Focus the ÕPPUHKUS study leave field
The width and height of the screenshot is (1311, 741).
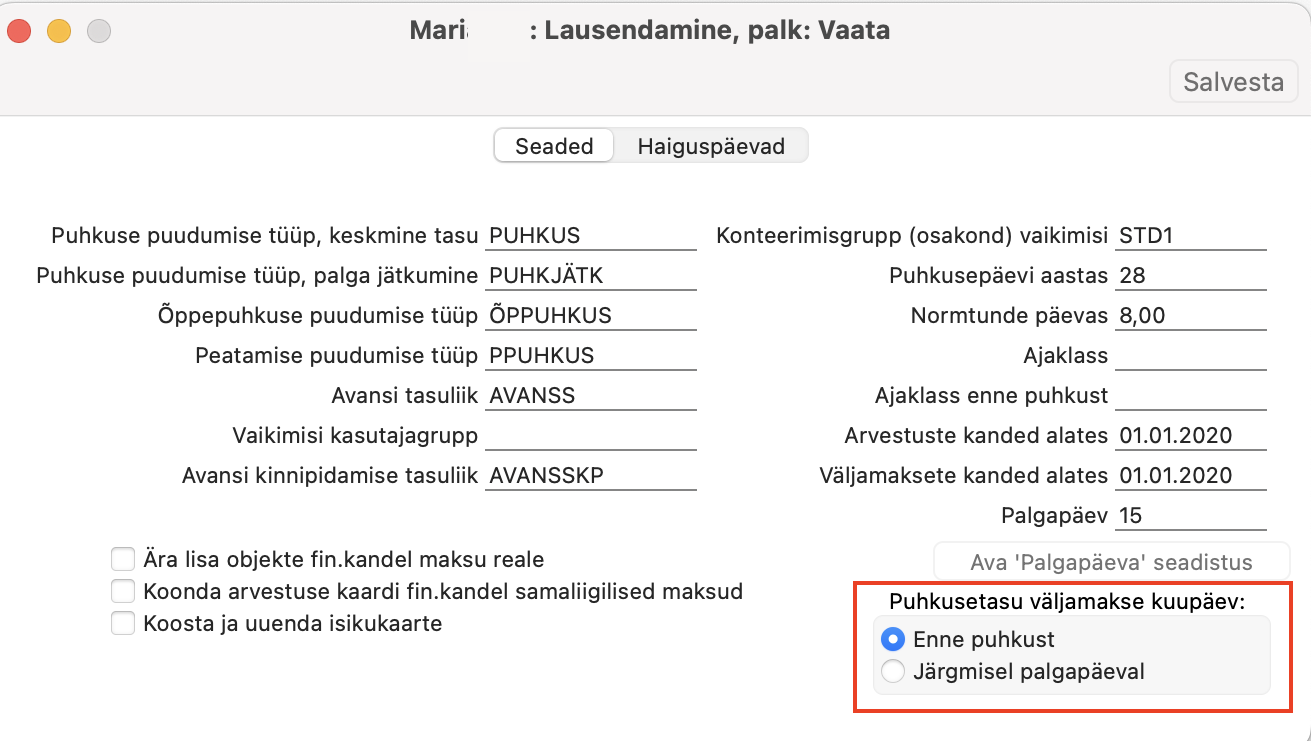(x=590, y=316)
